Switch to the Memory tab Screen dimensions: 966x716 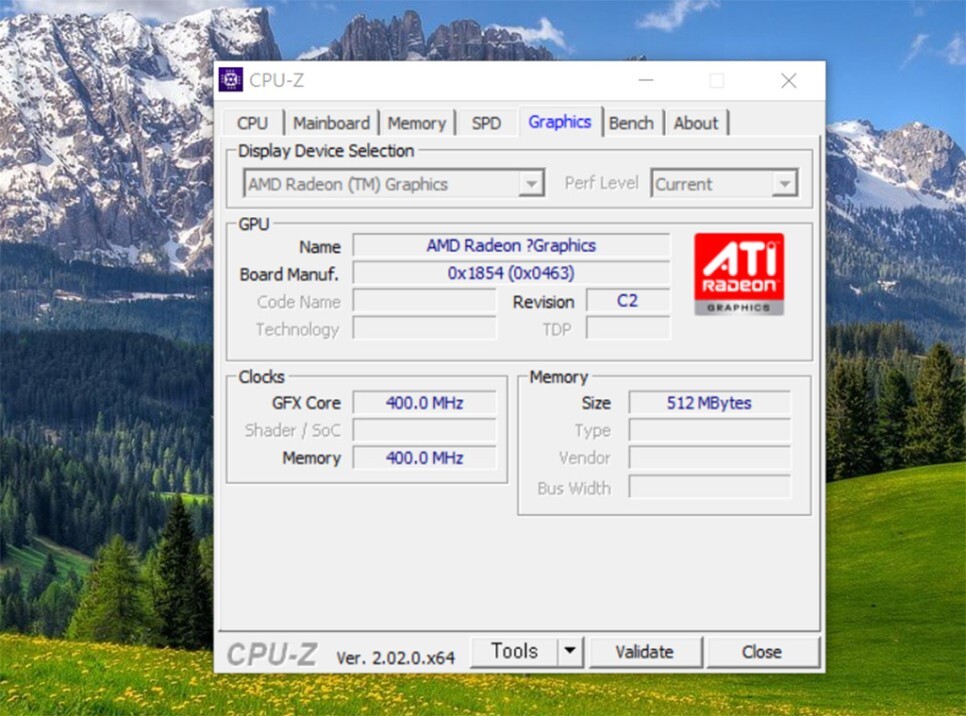417,123
